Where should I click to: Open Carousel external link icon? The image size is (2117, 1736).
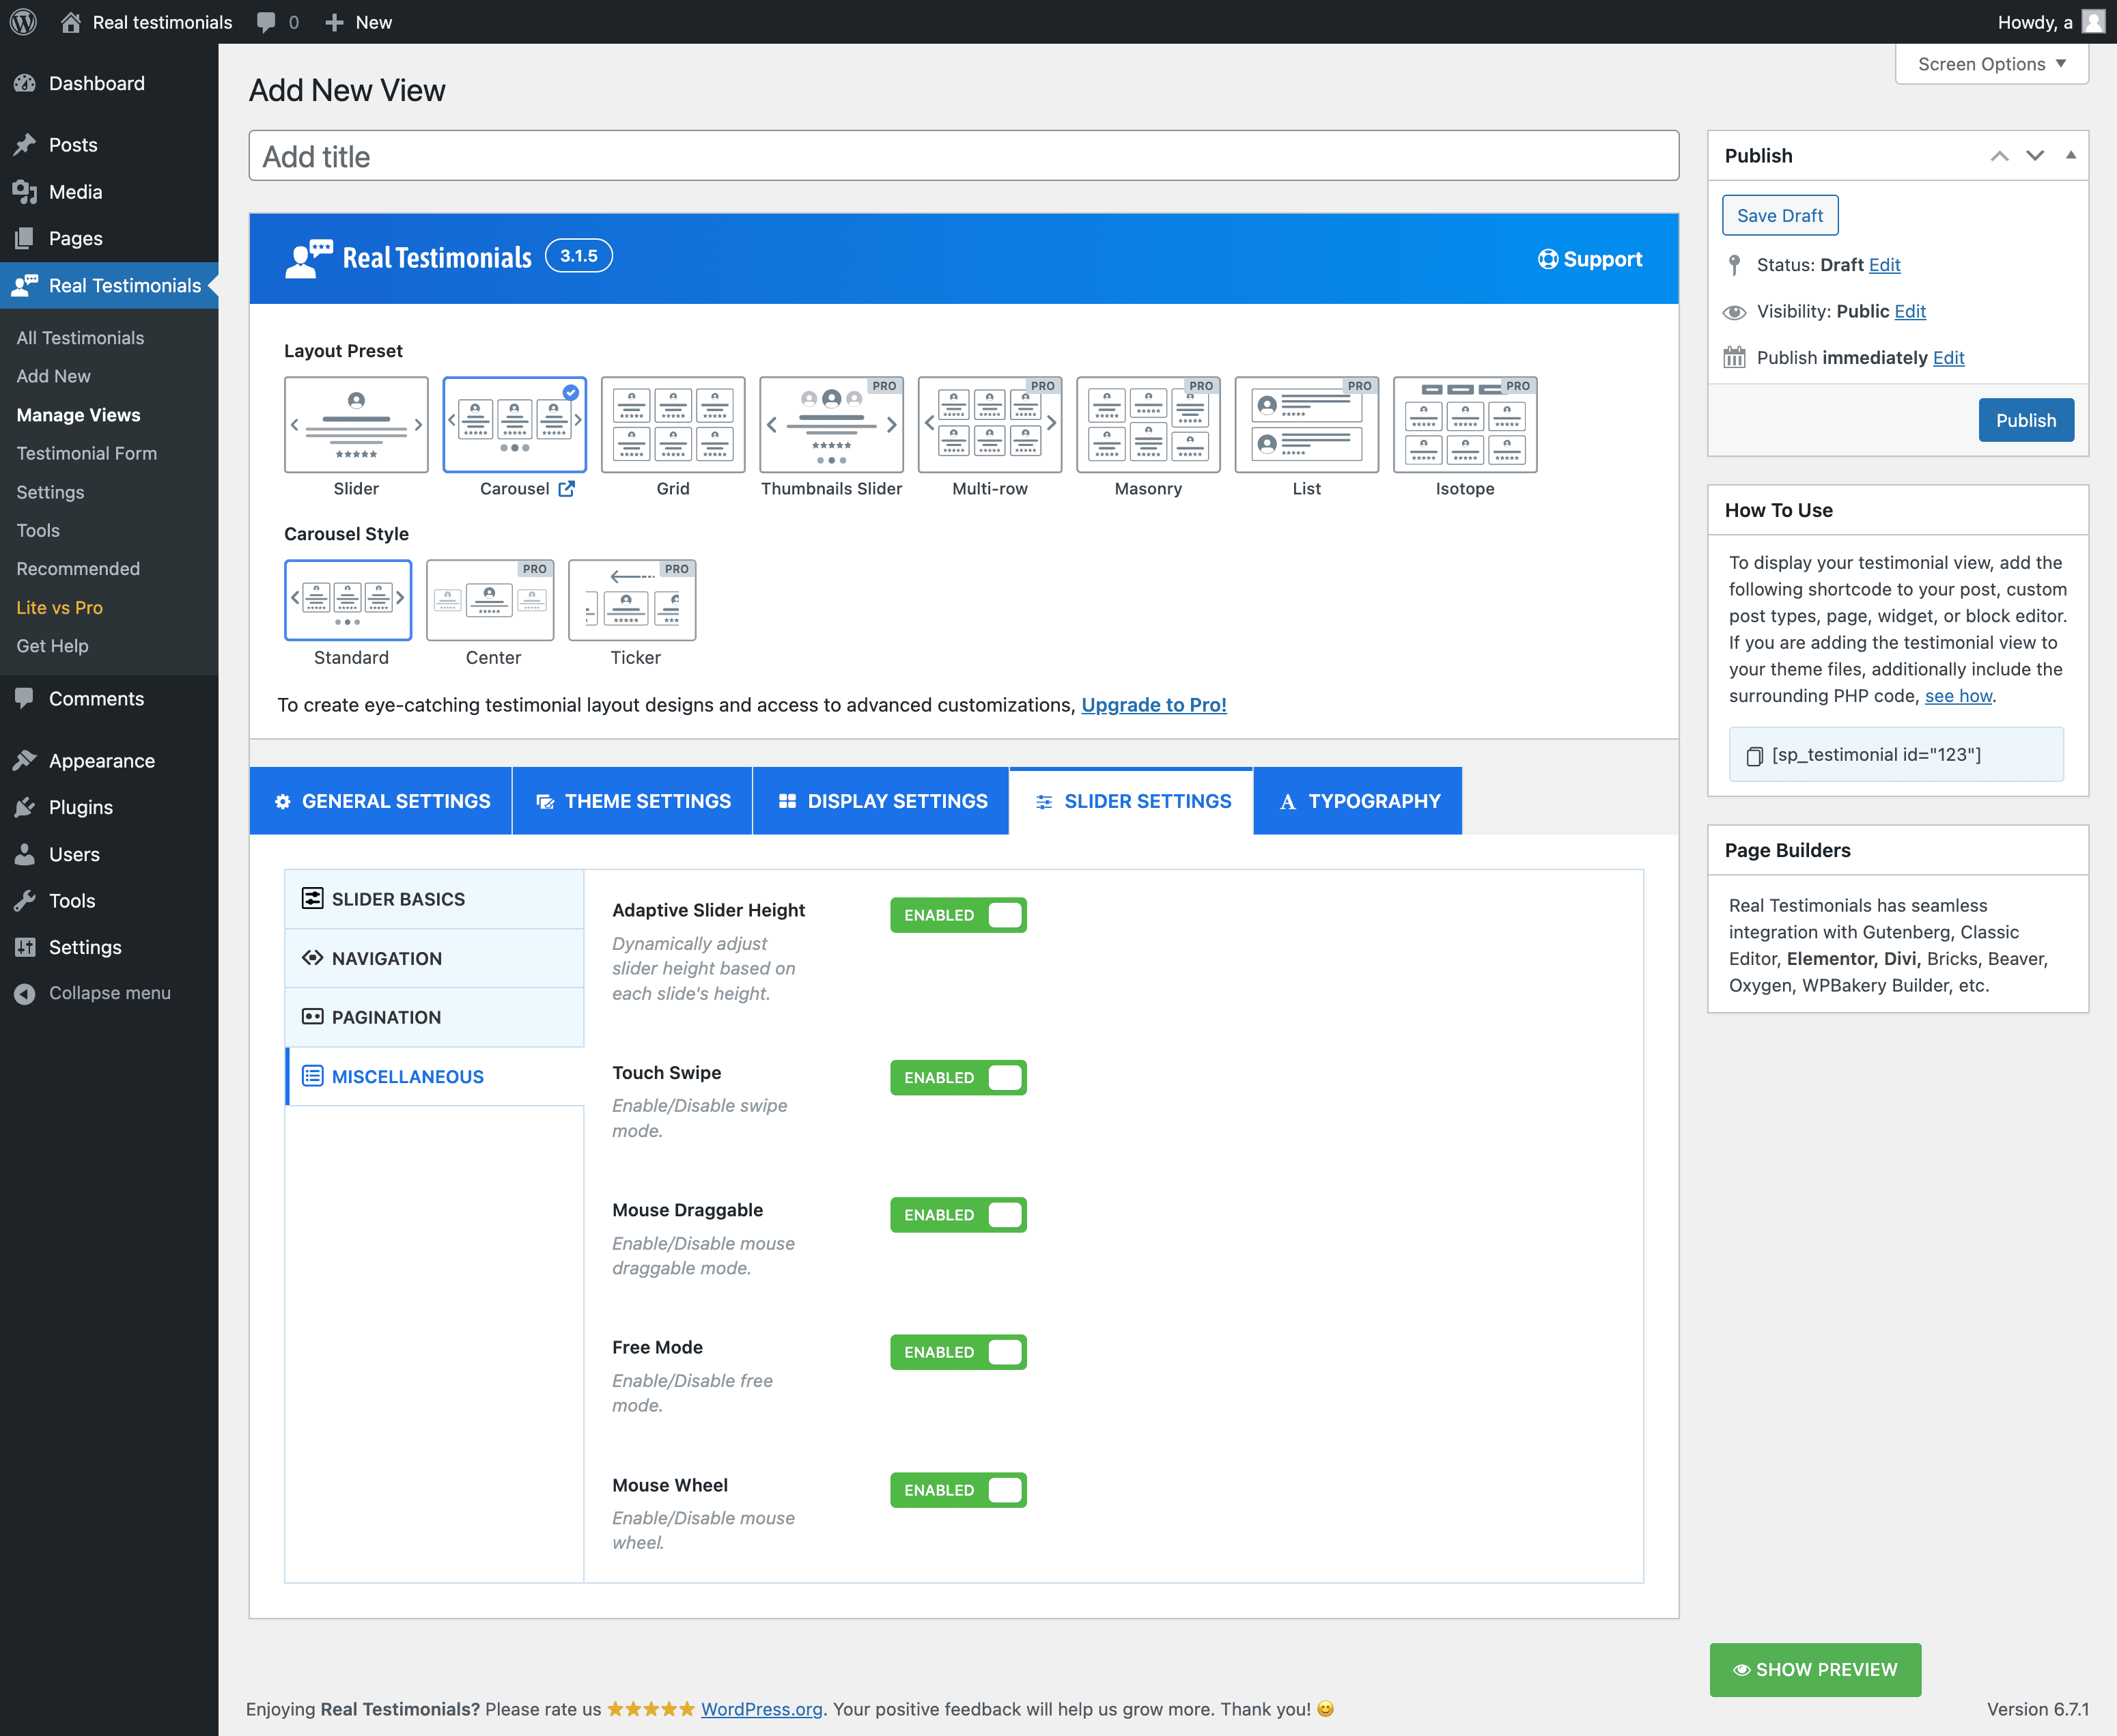tap(567, 489)
